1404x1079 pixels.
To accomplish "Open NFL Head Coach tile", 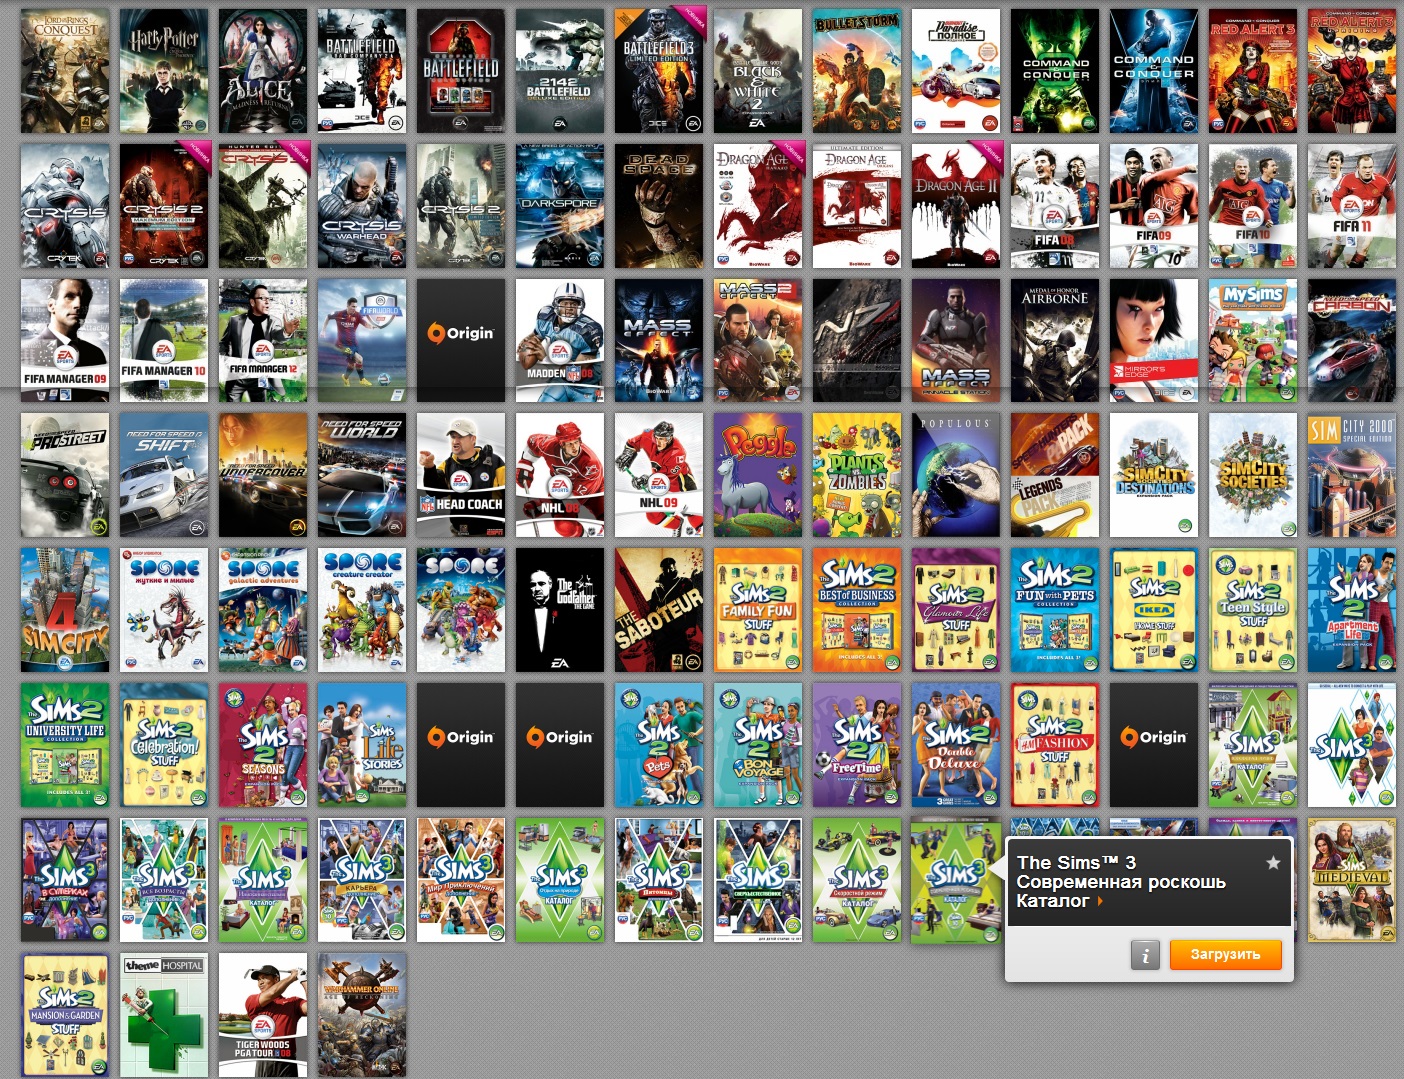I will click(461, 475).
